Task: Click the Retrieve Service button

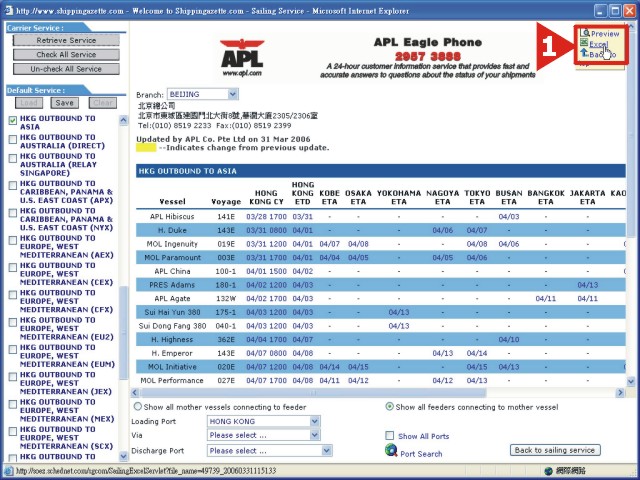Action: point(66,40)
